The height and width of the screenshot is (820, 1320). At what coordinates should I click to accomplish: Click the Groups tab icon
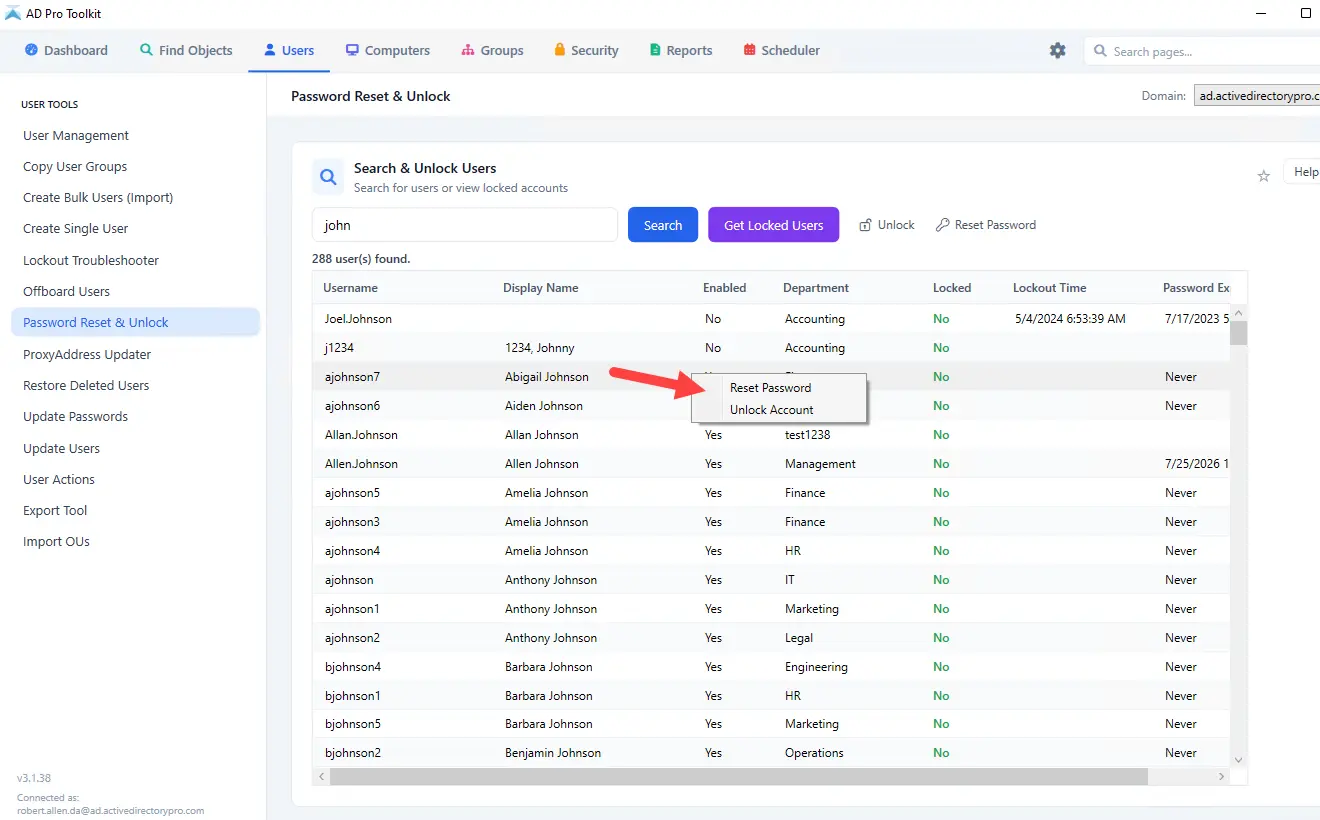(x=468, y=50)
